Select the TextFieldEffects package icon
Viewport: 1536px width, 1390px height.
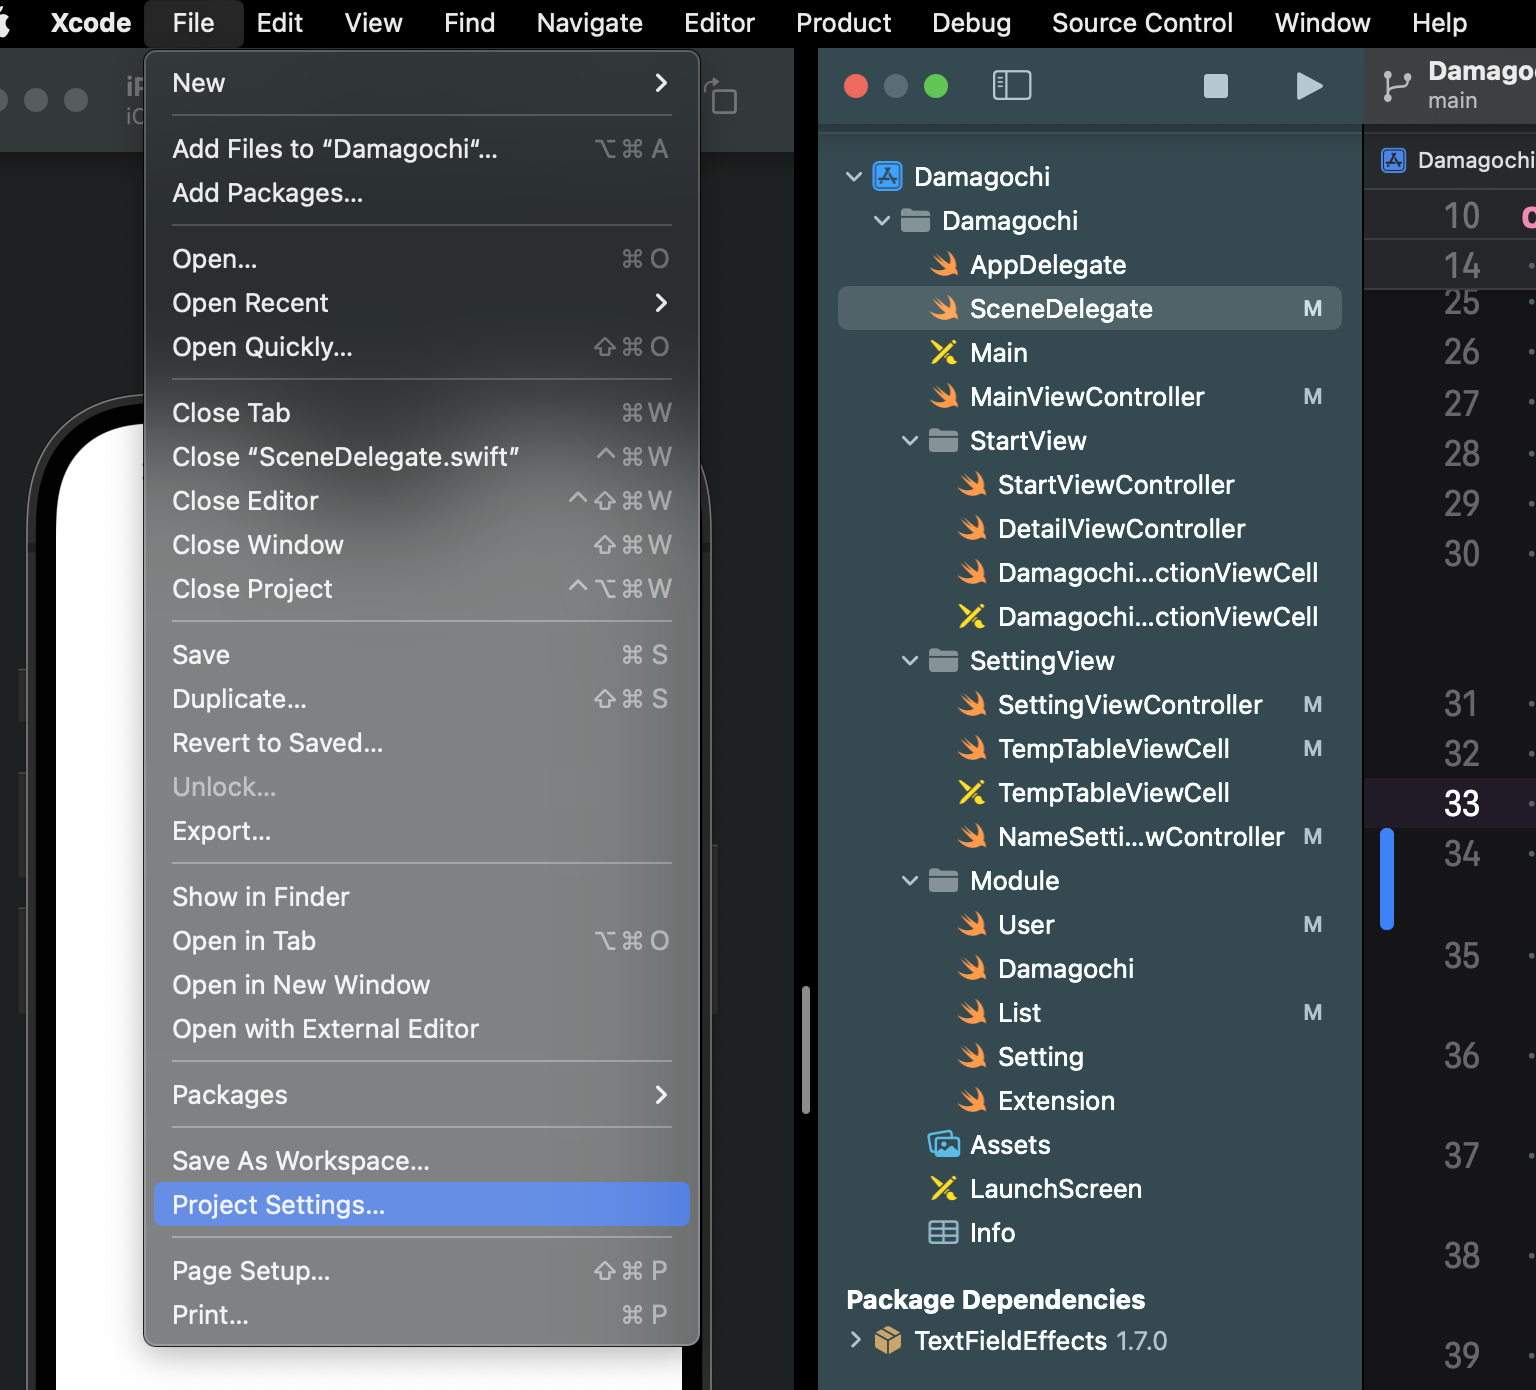(888, 1340)
